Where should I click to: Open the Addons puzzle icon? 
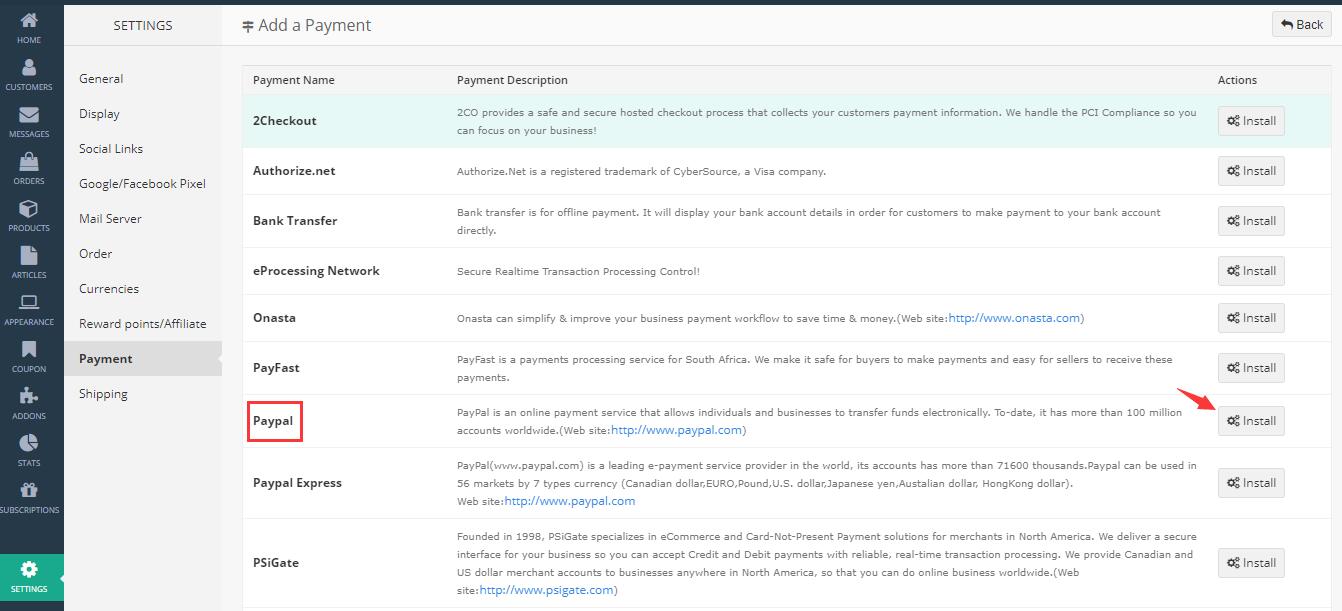pos(29,398)
